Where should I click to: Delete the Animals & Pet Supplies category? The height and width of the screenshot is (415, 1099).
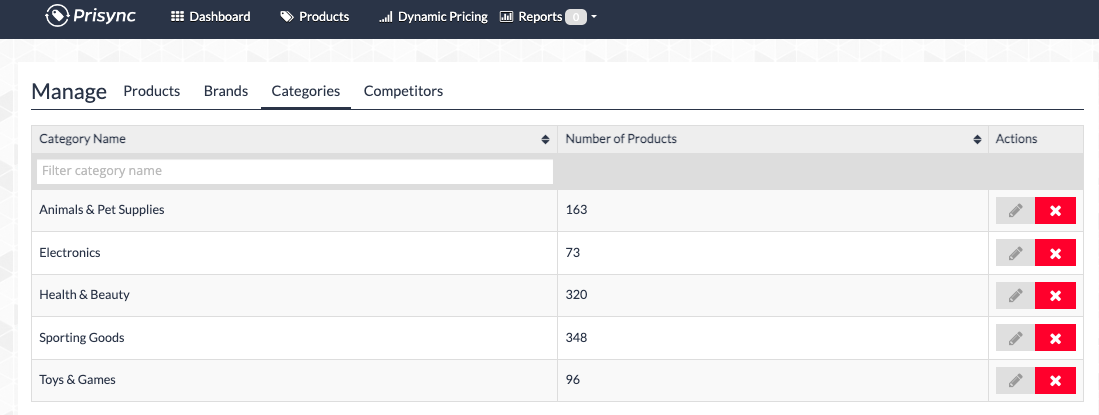(x=1055, y=211)
